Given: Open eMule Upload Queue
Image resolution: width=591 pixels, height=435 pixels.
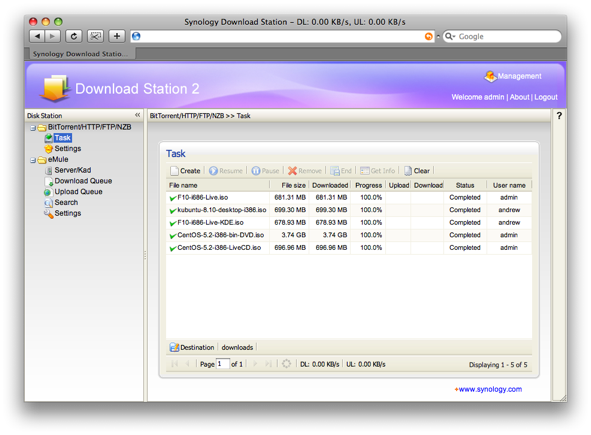Looking at the screenshot, I should point(78,191).
